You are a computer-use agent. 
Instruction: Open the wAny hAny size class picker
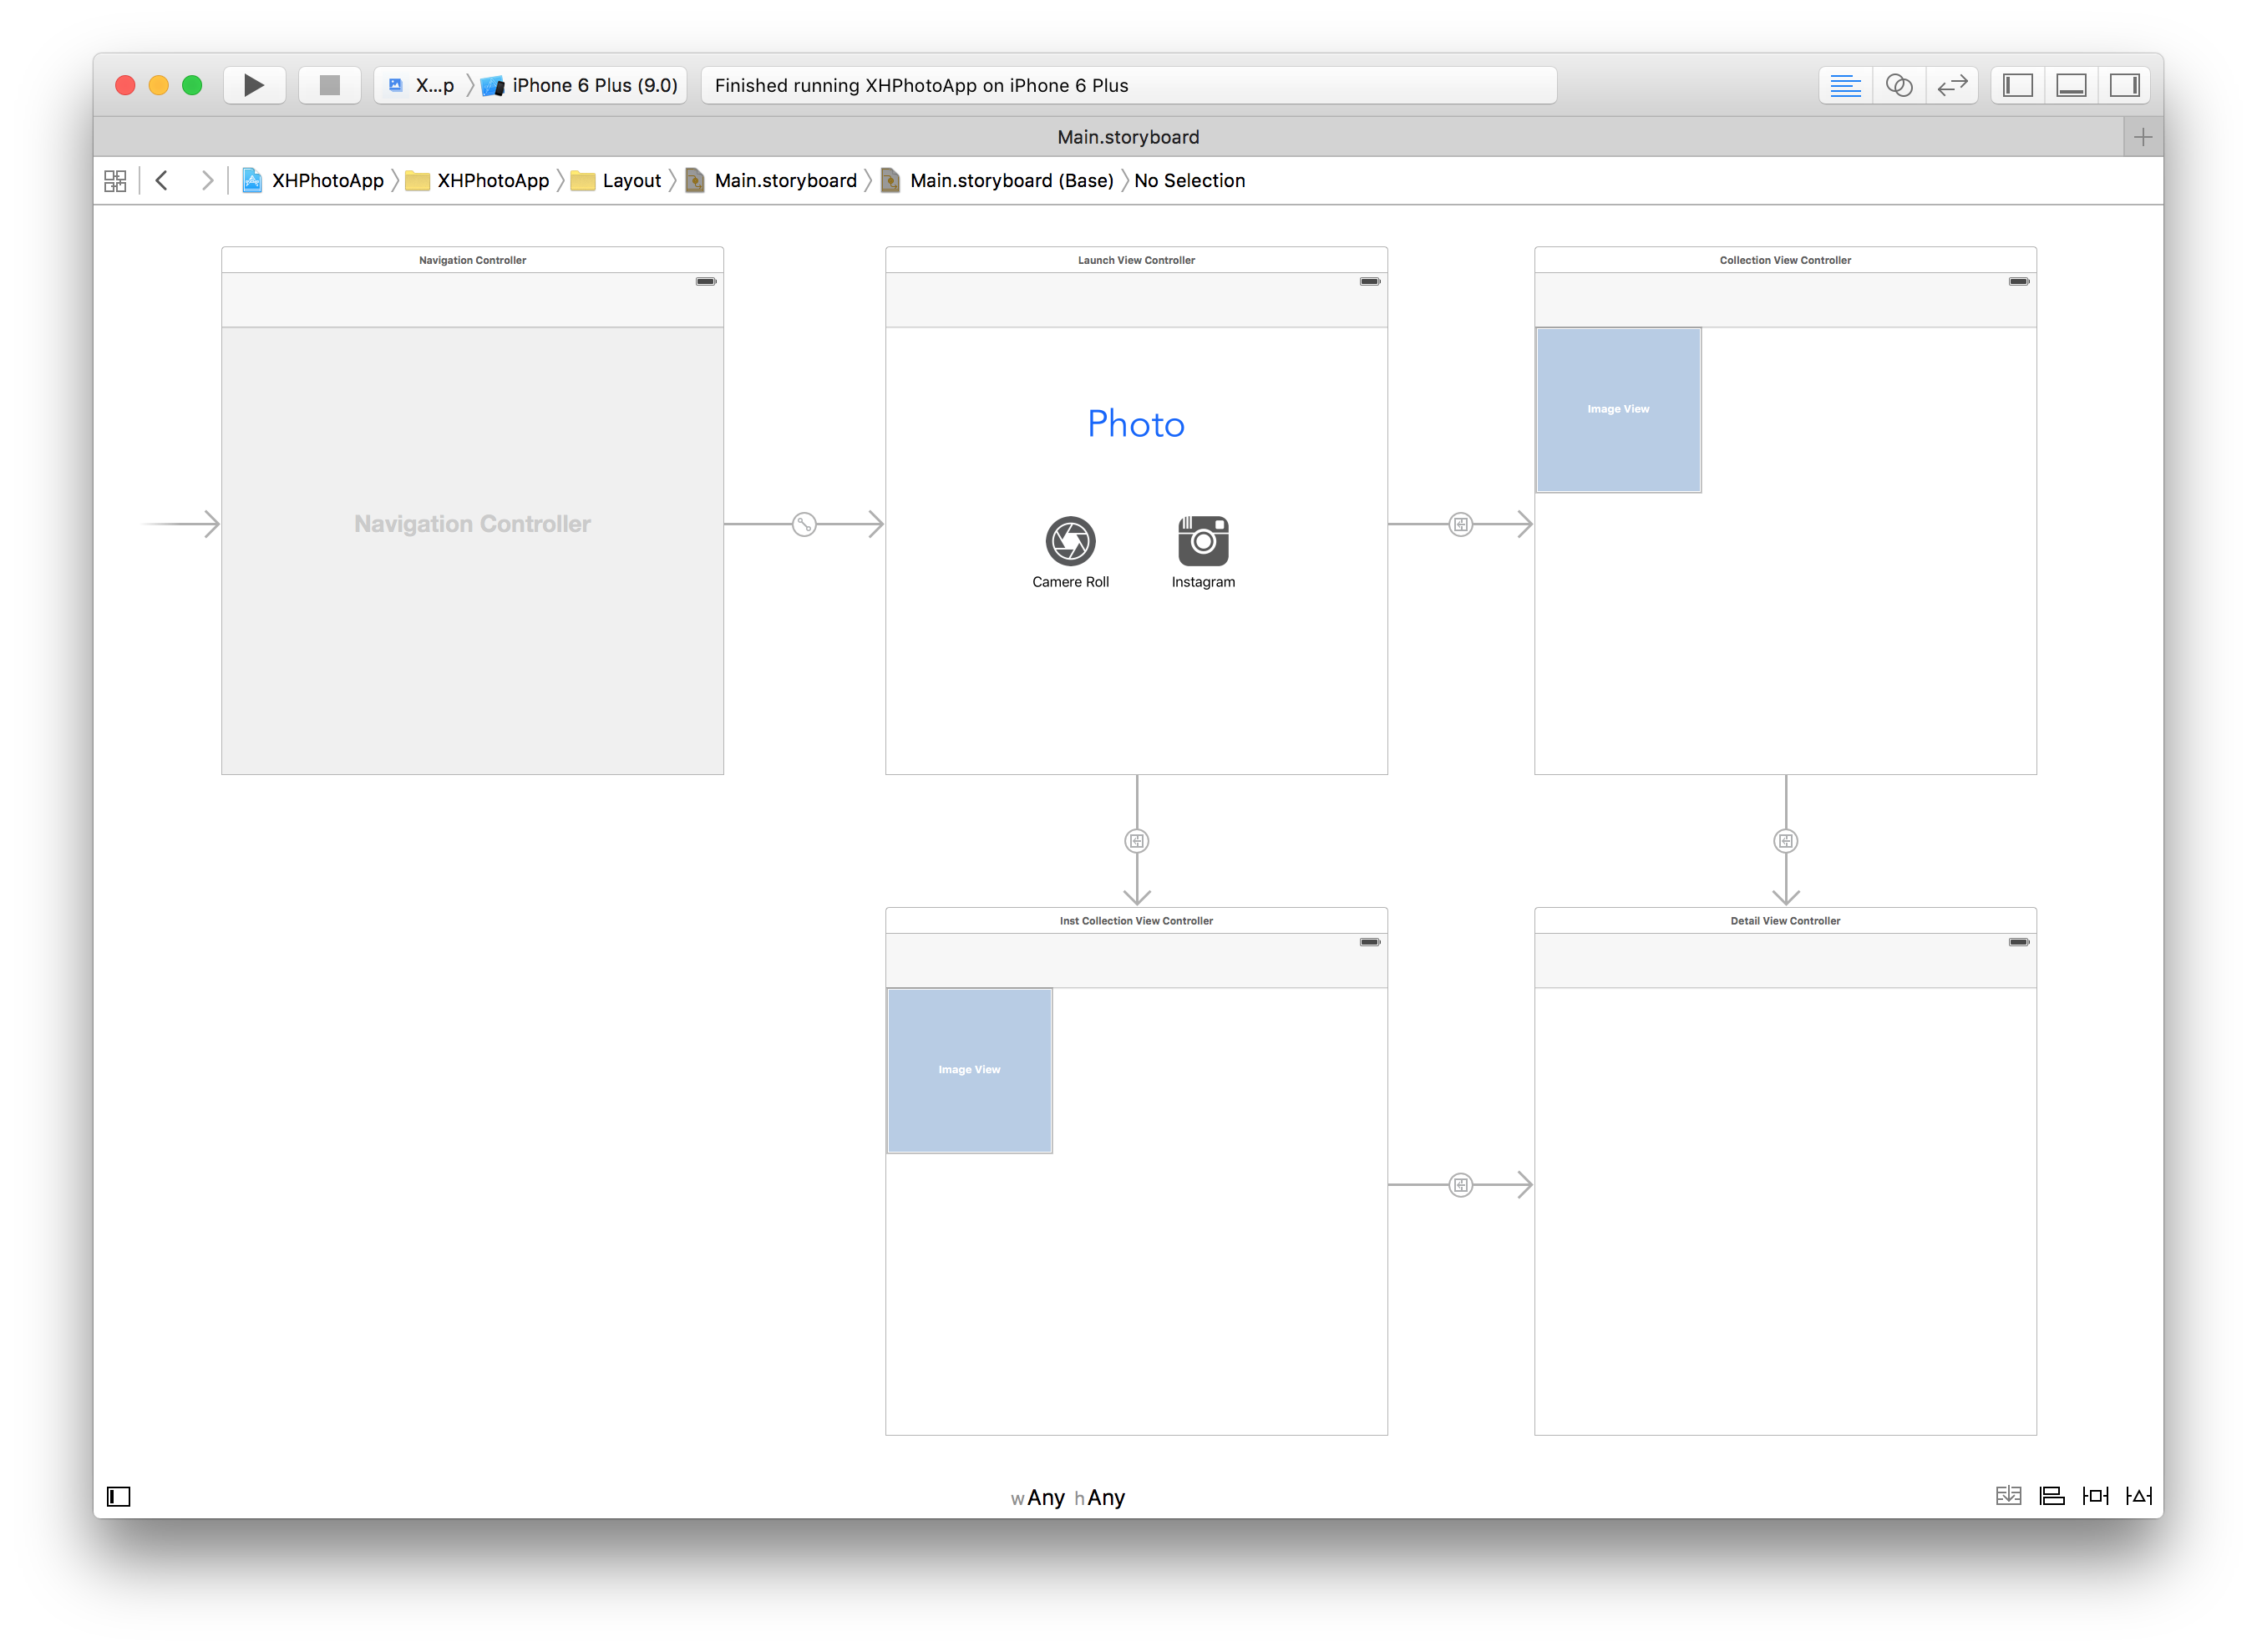[x=1067, y=1497]
